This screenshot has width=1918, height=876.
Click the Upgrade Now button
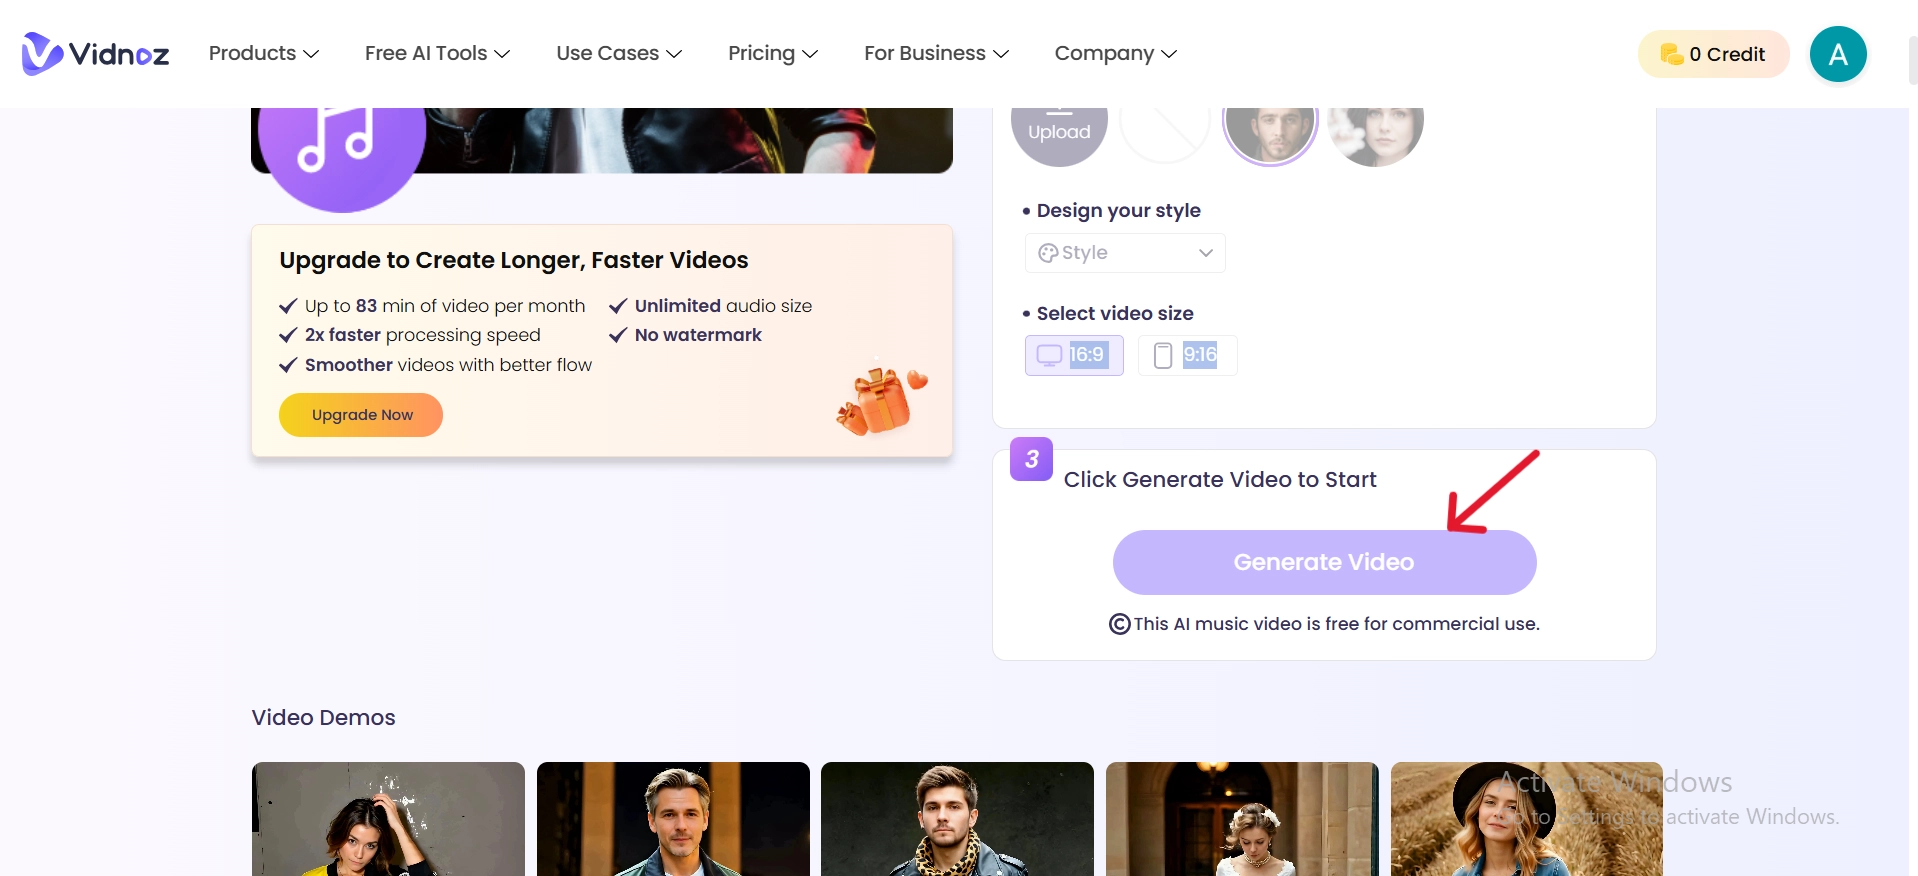click(x=361, y=415)
